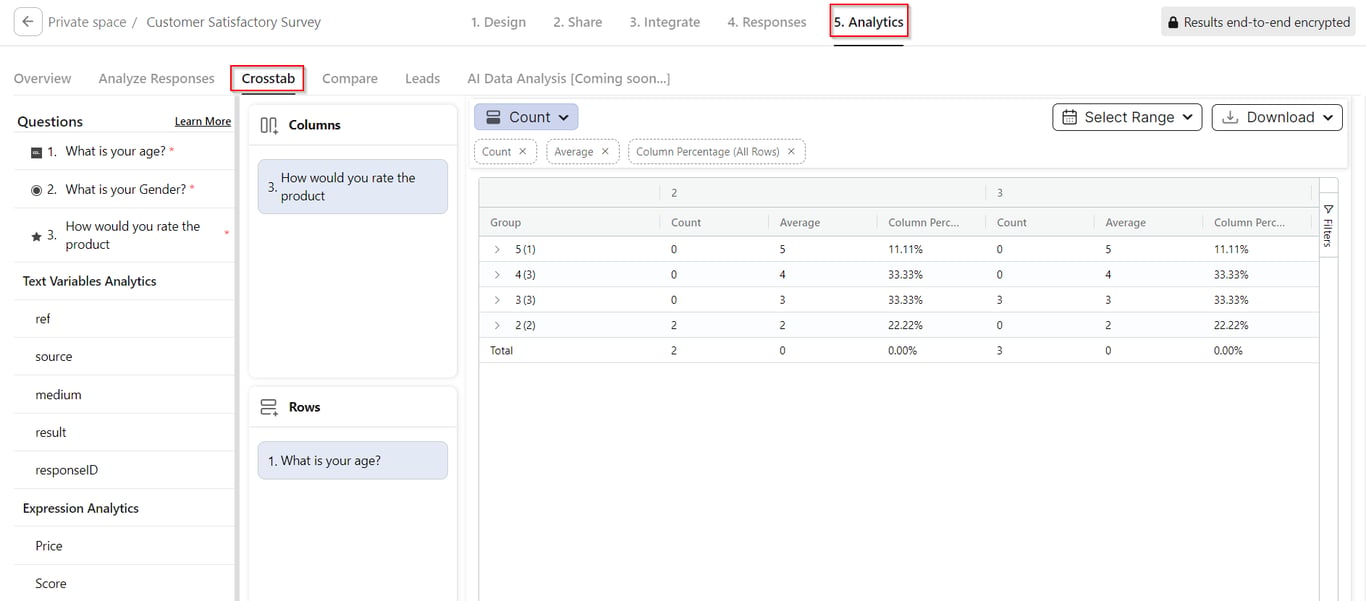1366x601 pixels.
Task: Open the Filters side panel
Action: coord(1328,225)
